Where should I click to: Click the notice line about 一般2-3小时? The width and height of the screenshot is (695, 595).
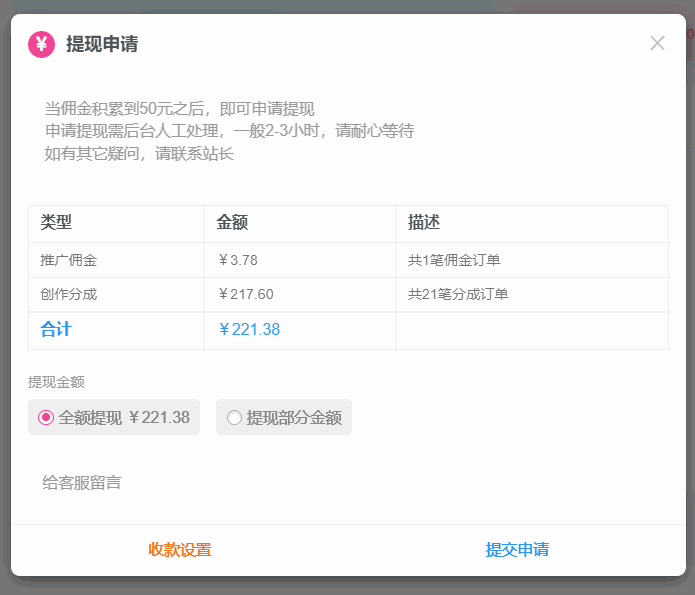[x=229, y=131]
